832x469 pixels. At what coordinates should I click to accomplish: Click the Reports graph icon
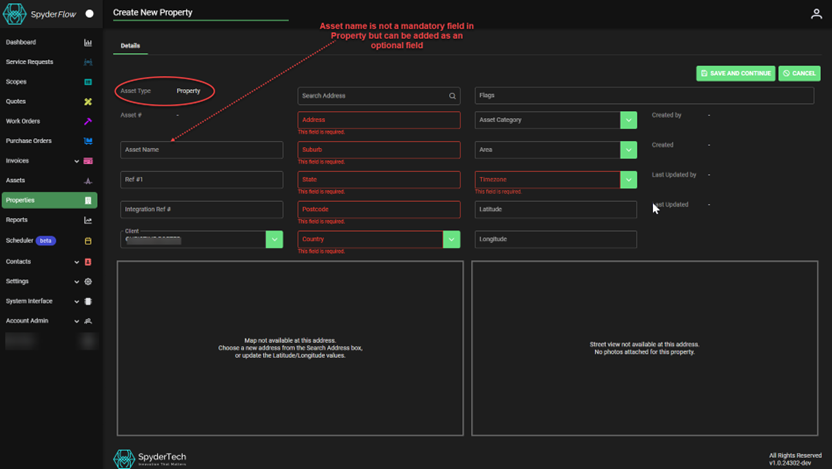pyautogui.click(x=88, y=220)
